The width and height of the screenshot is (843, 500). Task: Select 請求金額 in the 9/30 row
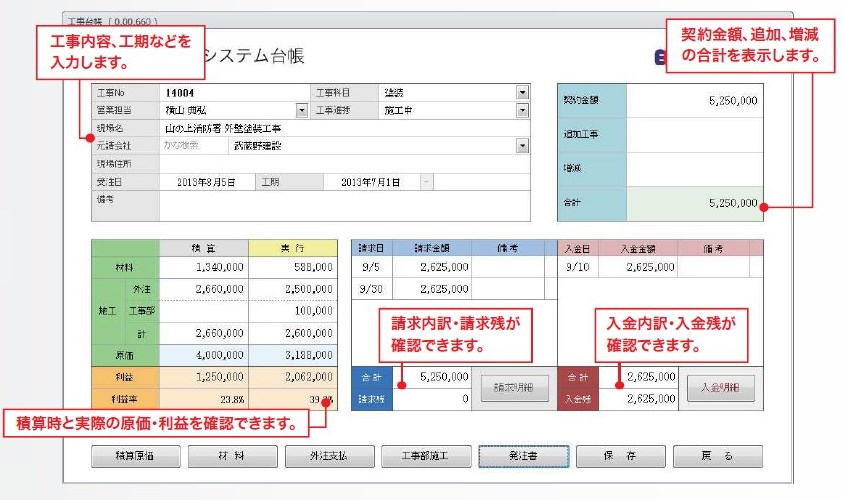(x=432, y=289)
